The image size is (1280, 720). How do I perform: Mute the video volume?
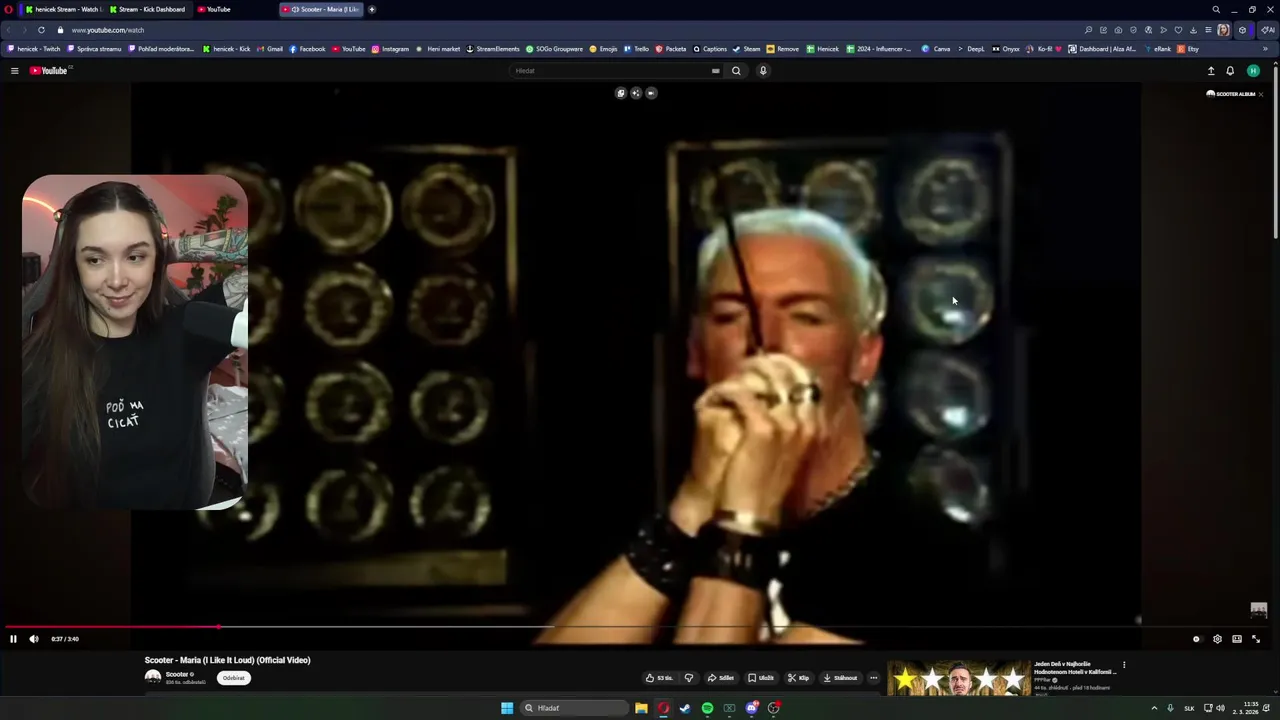click(x=34, y=639)
